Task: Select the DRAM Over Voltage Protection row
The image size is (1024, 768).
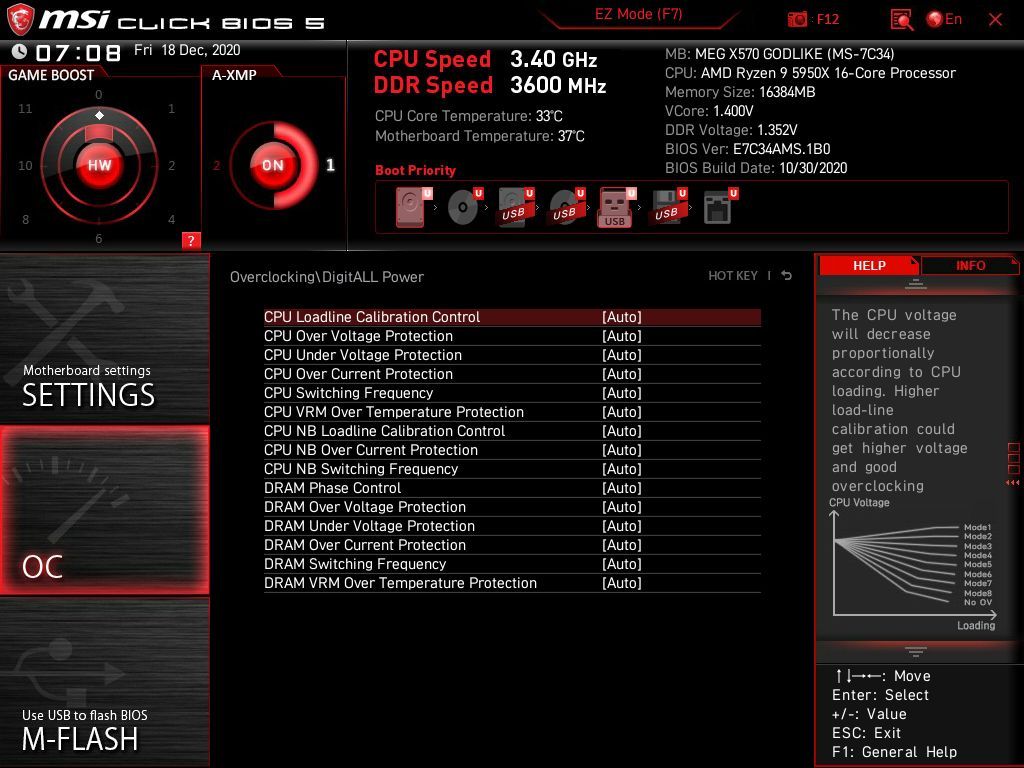Action: click(x=512, y=507)
